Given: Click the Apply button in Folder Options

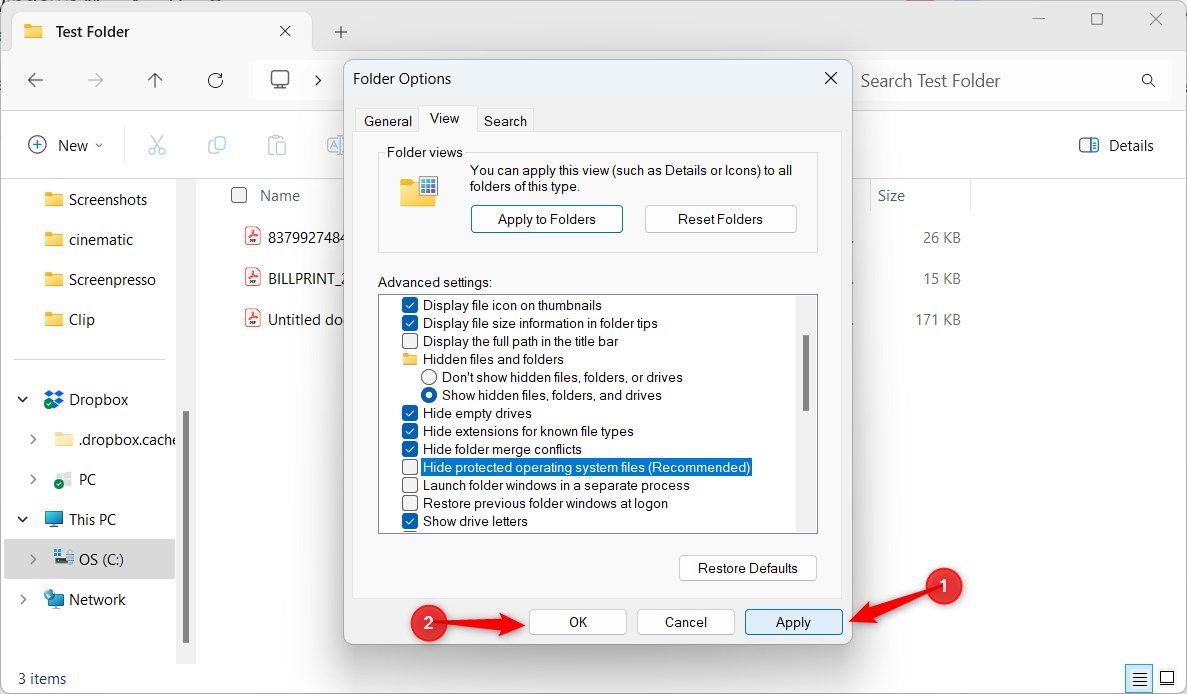Looking at the screenshot, I should (x=793, y=622).
